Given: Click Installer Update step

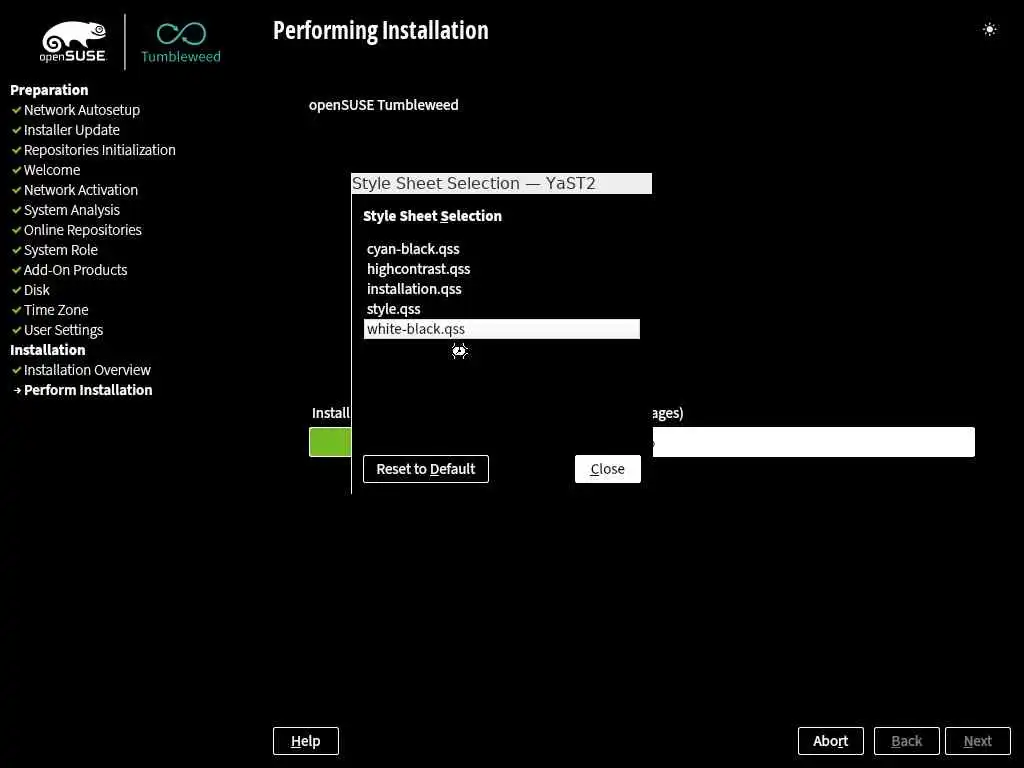Looking at the screenshot, I should (x=72, y=130).
